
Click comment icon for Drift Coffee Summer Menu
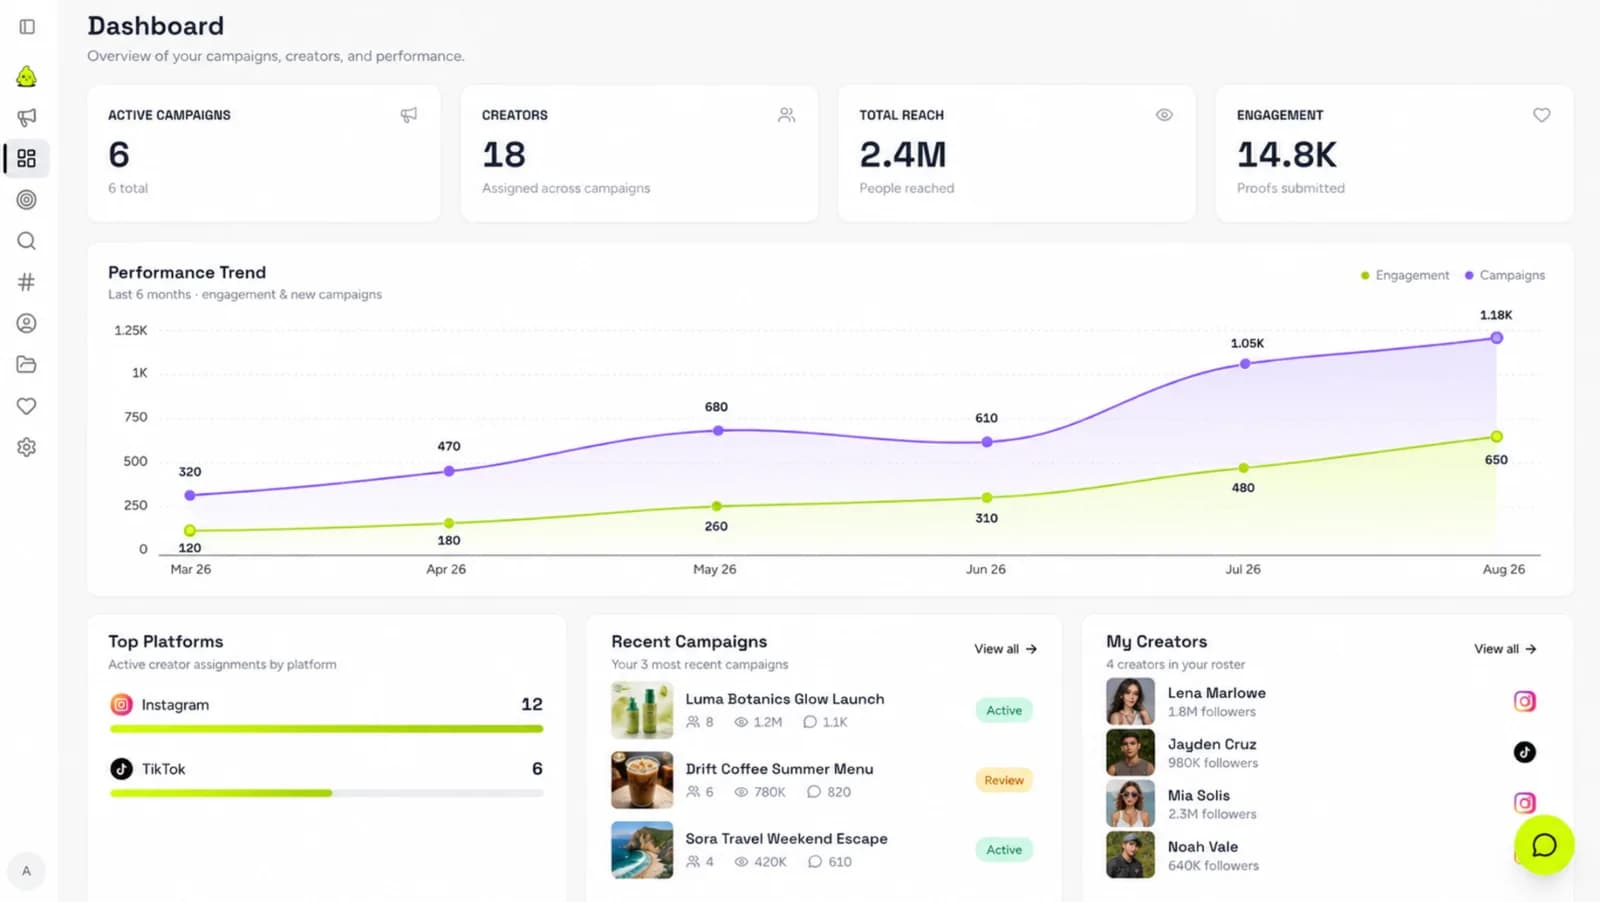[x=814, y=792]
